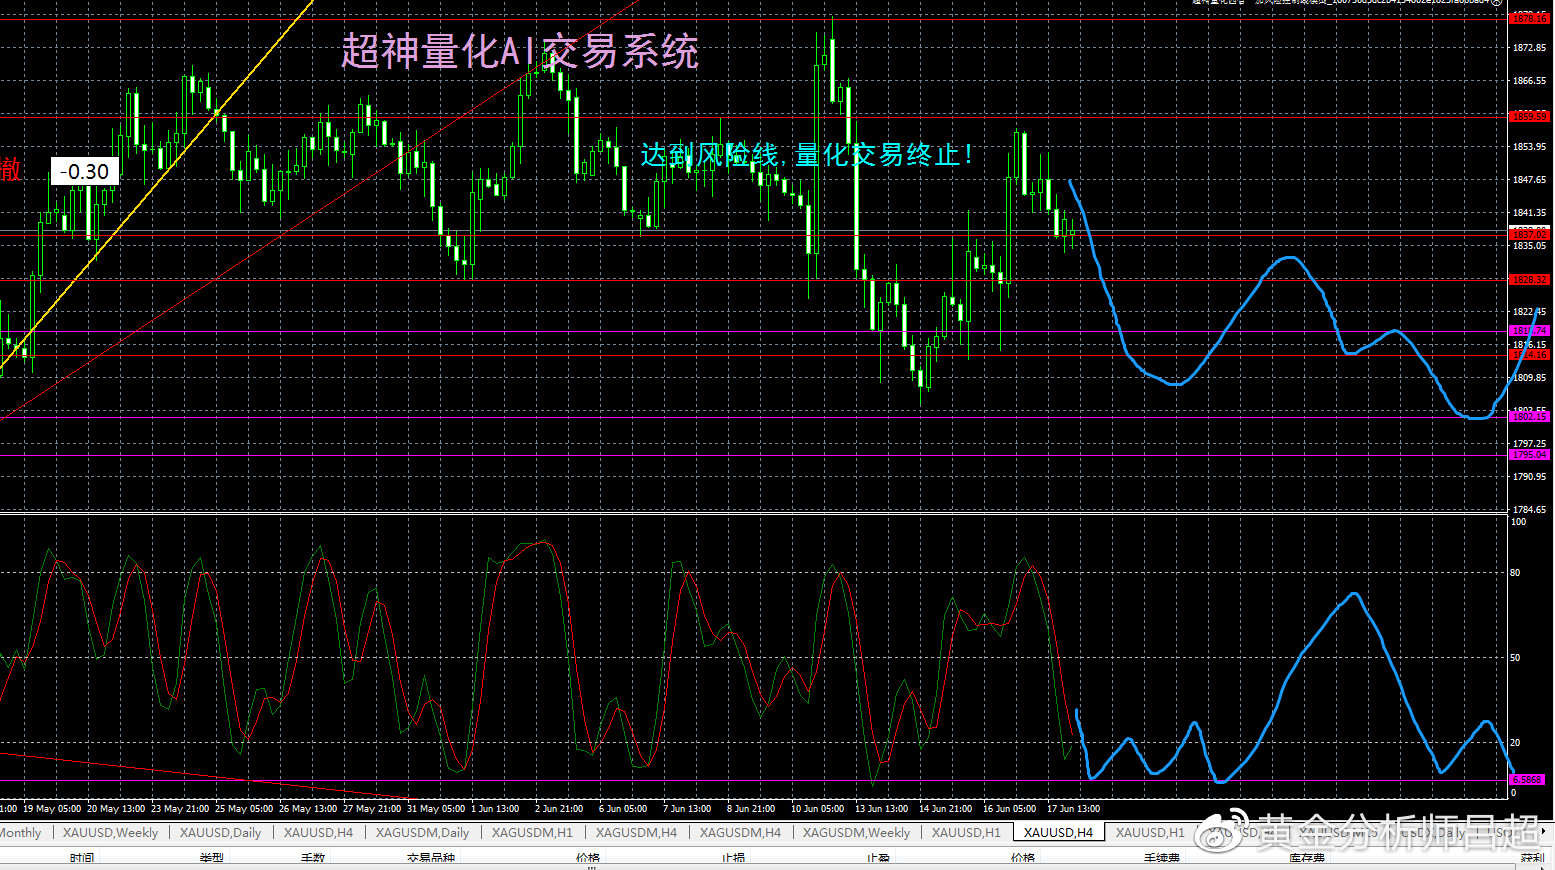
Task: Open the XAGUSDM,H1 chart tab
Action: 532,832
